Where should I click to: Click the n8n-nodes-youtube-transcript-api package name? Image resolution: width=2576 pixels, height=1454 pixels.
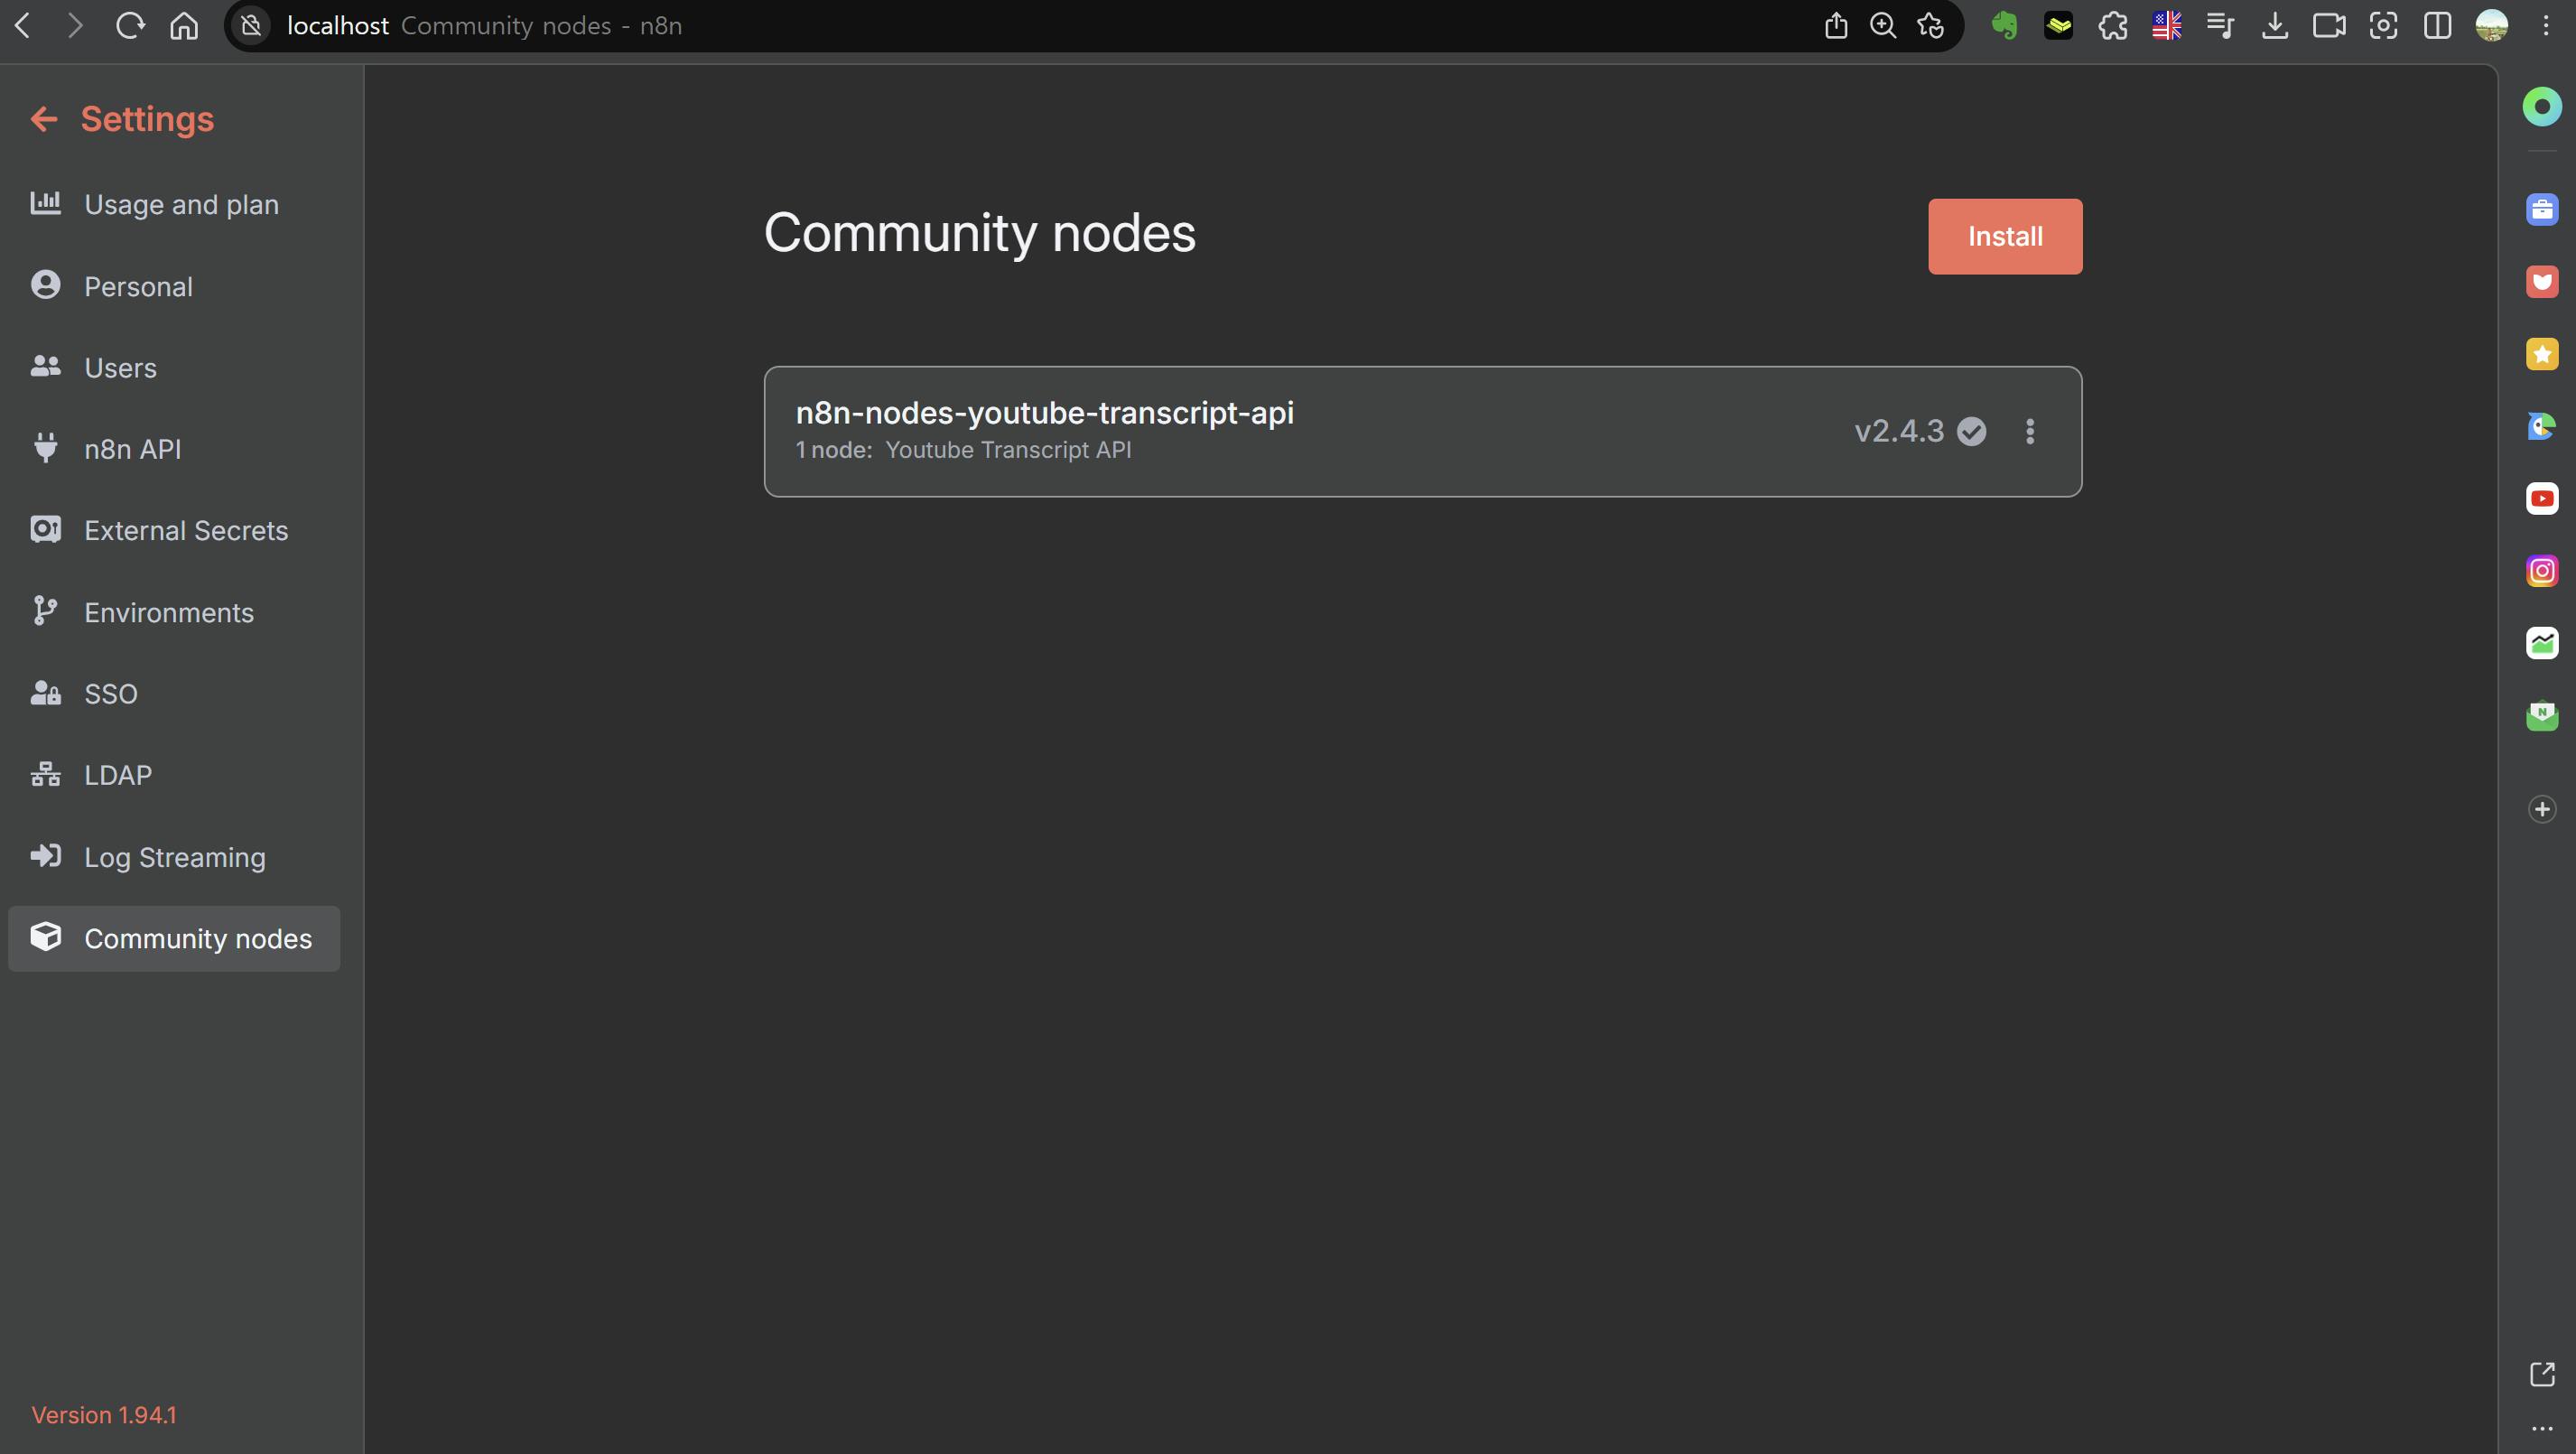click(x=1044, y=413)
